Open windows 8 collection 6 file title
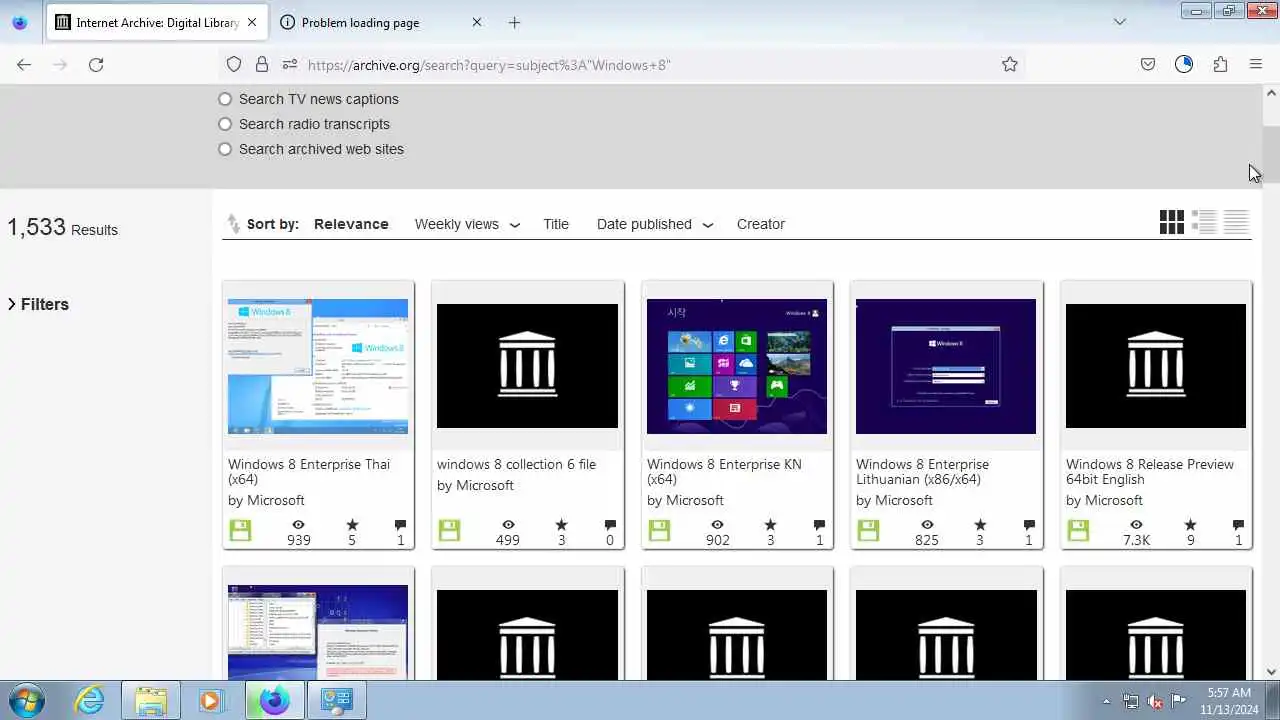 (516, 464)
